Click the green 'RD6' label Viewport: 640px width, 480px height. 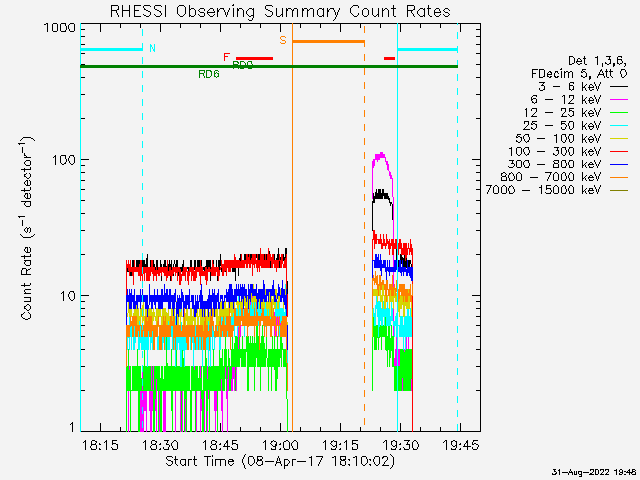point(209,74)
